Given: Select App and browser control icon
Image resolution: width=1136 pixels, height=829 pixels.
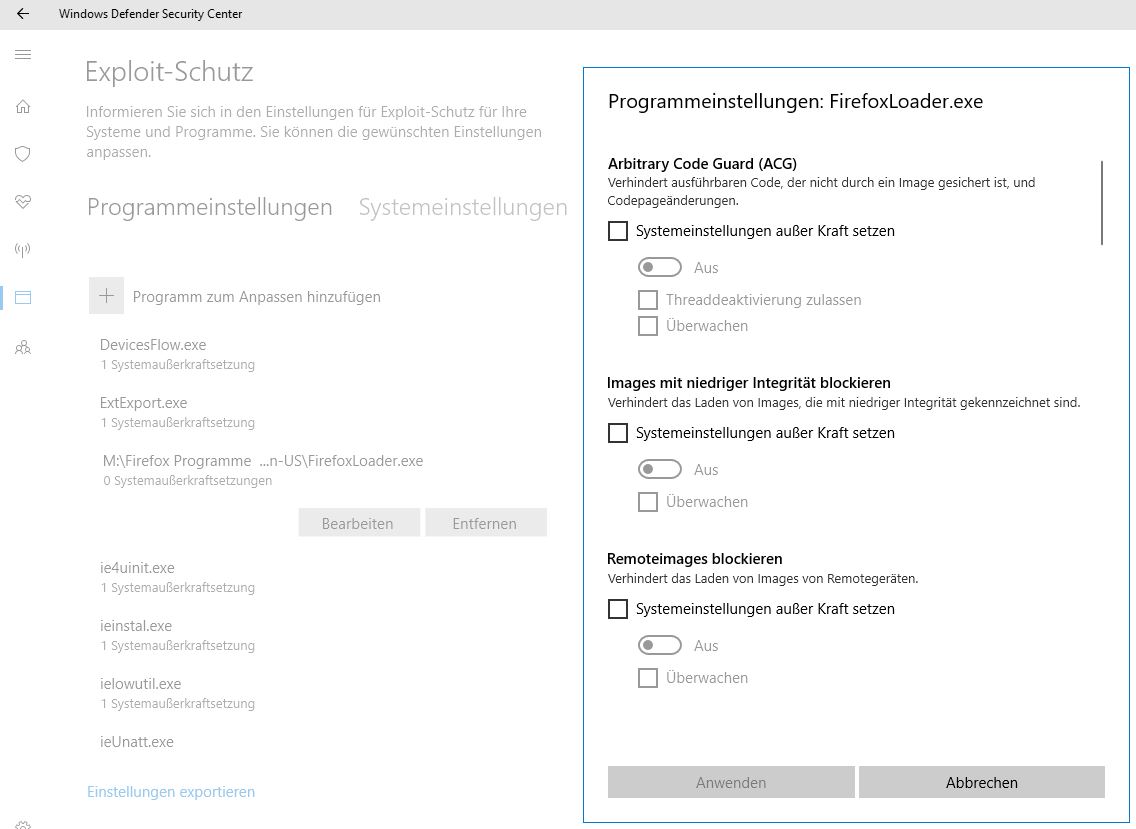Looking at the screenshot, I should [23, 297].
